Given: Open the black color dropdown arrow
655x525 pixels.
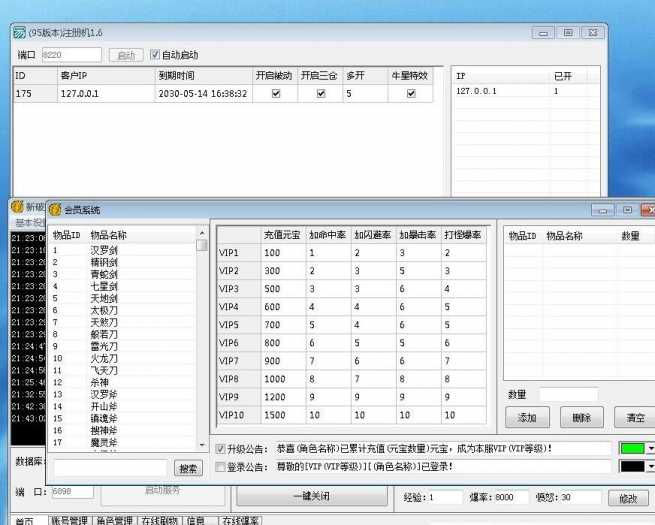Looking at the screenshot, I should [x=650, y=467].
